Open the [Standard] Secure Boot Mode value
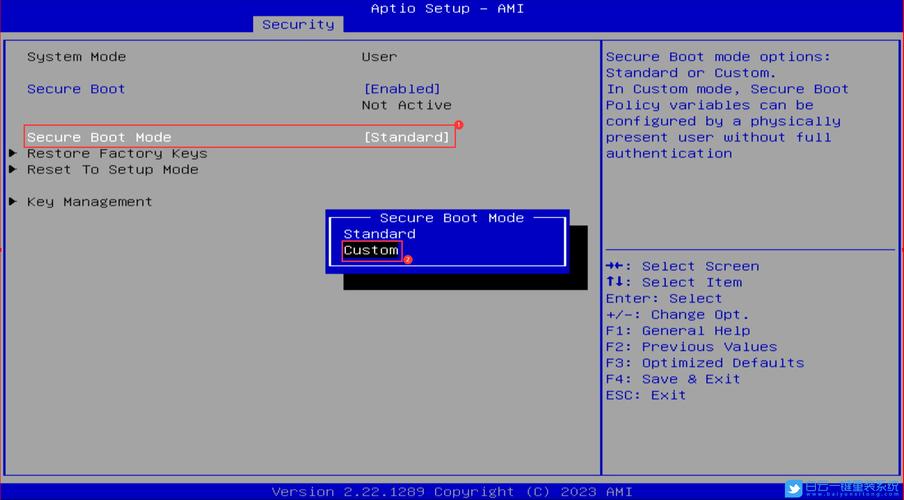Image resolution: width=904 pixels, height=500 pixels. click(x=406, y=137)
